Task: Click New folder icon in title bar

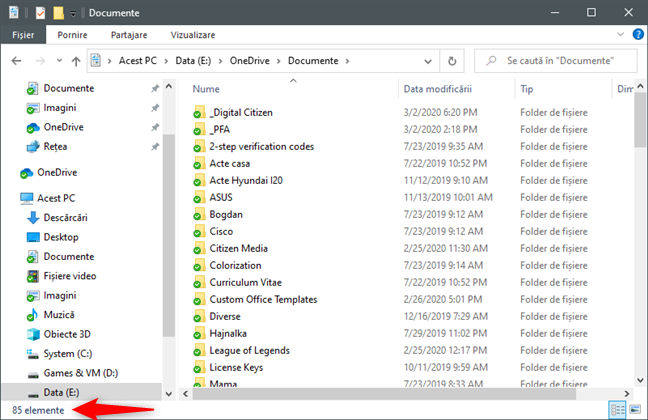Action: click(x=58, y=13)
